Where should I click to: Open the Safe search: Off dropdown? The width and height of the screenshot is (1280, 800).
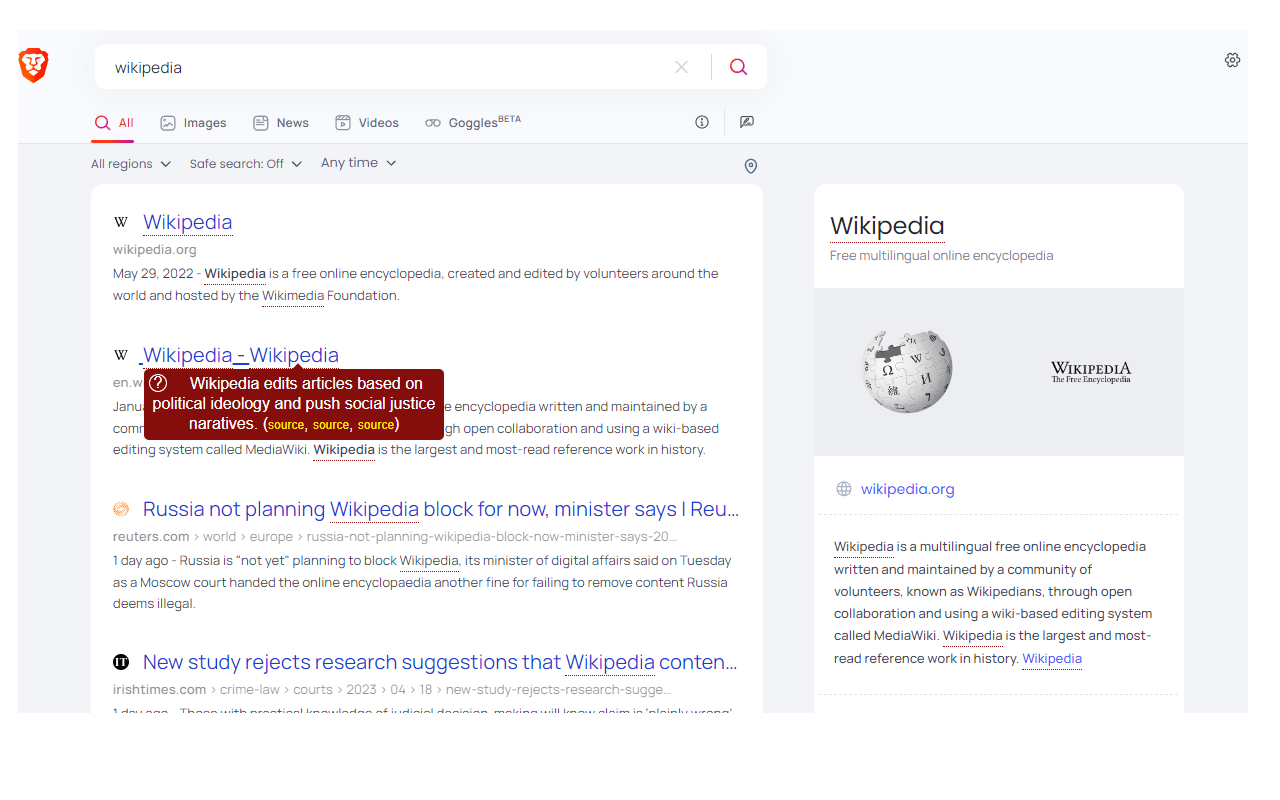[246, 164]
